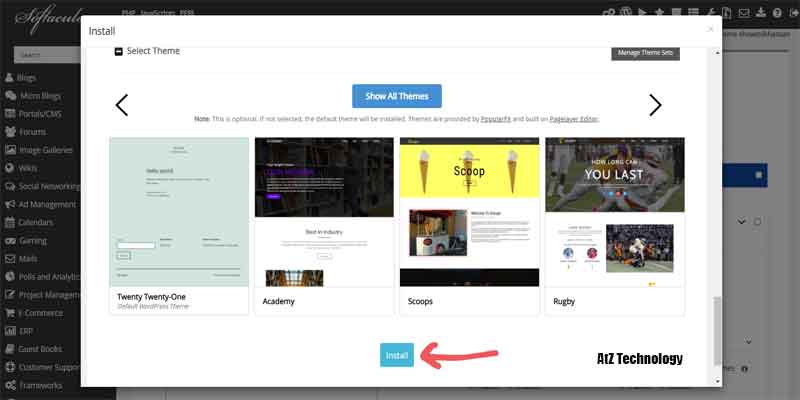Open the Image Galleries picture icon
The image size is (800, 400).
(10, 150)
